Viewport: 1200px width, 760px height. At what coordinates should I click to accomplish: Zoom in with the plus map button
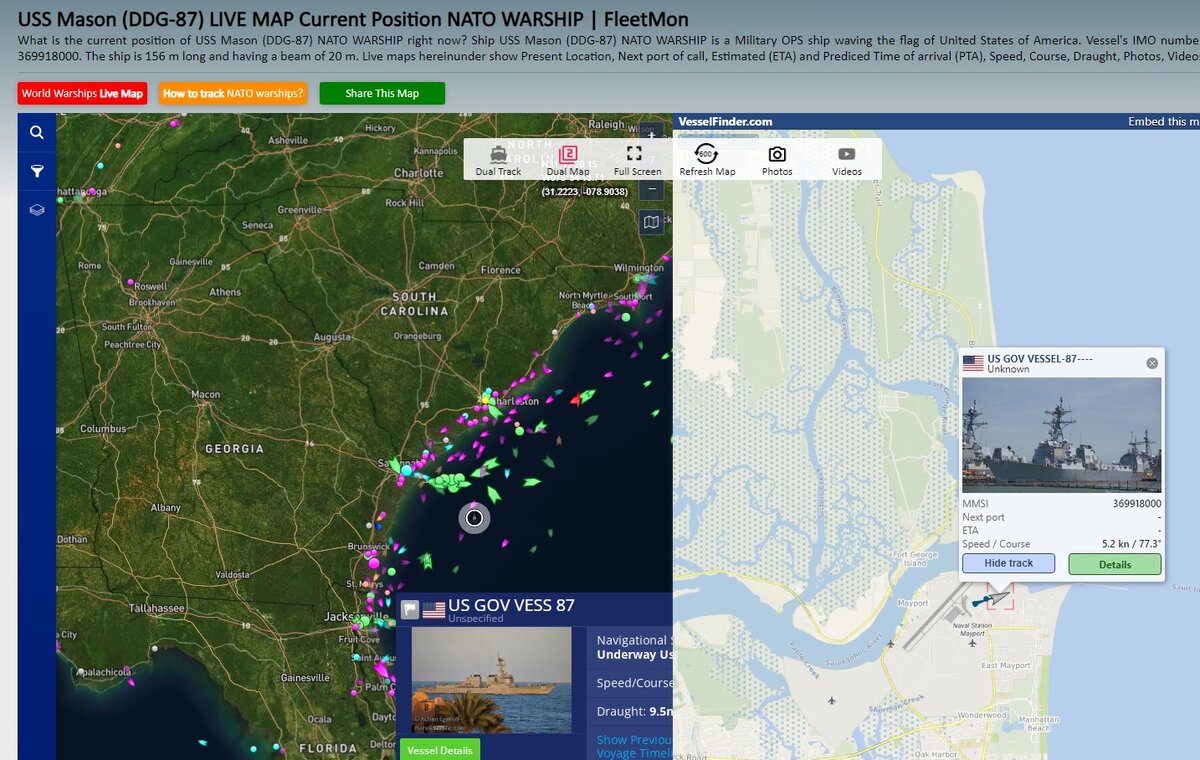(x=651, y=133)
